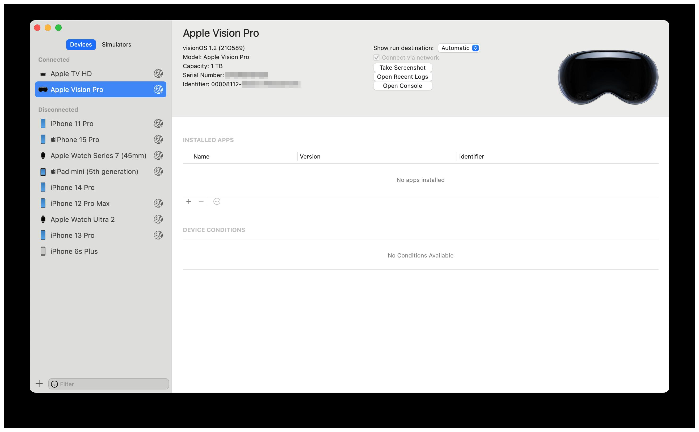Viewport: 699px width, 432px height.
Task: Click network globe icon beside iPhone 15 Pro
Action: pyautogui.click(x=158, y=140)
